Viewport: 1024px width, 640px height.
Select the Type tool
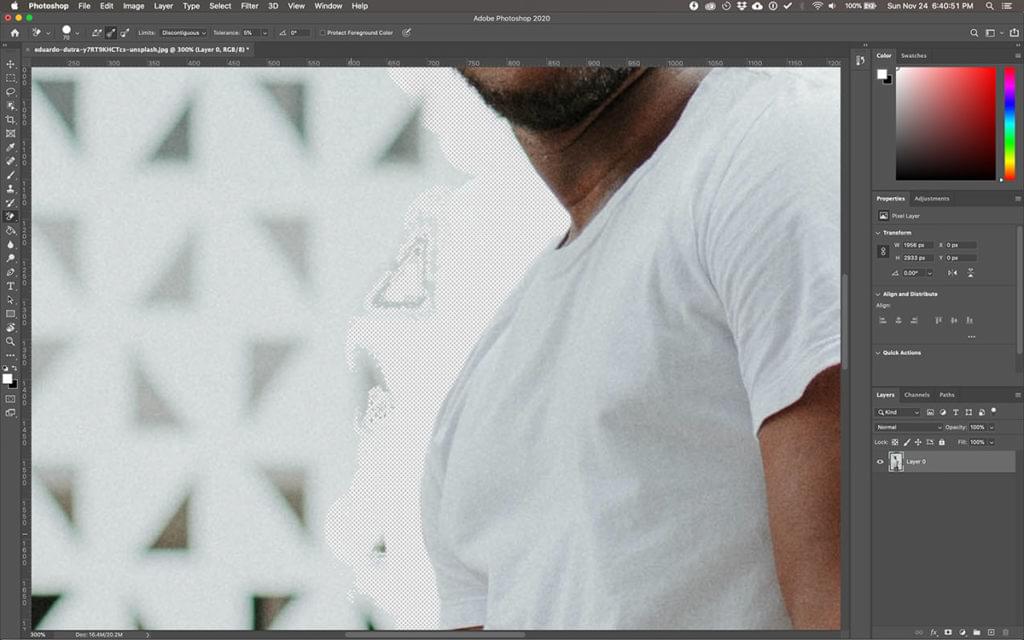11,286
